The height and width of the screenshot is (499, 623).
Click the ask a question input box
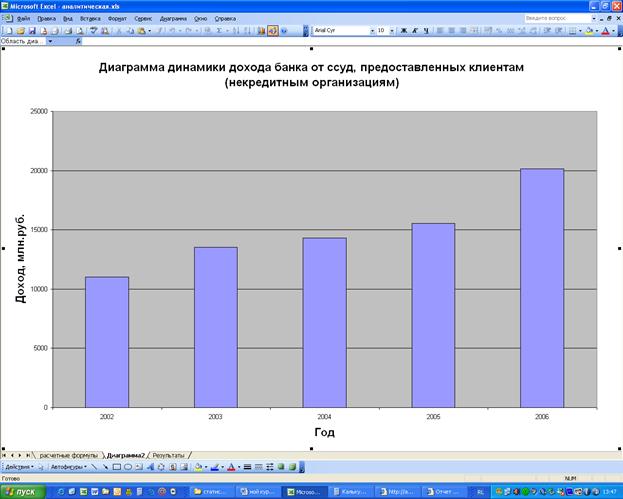(x=557, y=18)
